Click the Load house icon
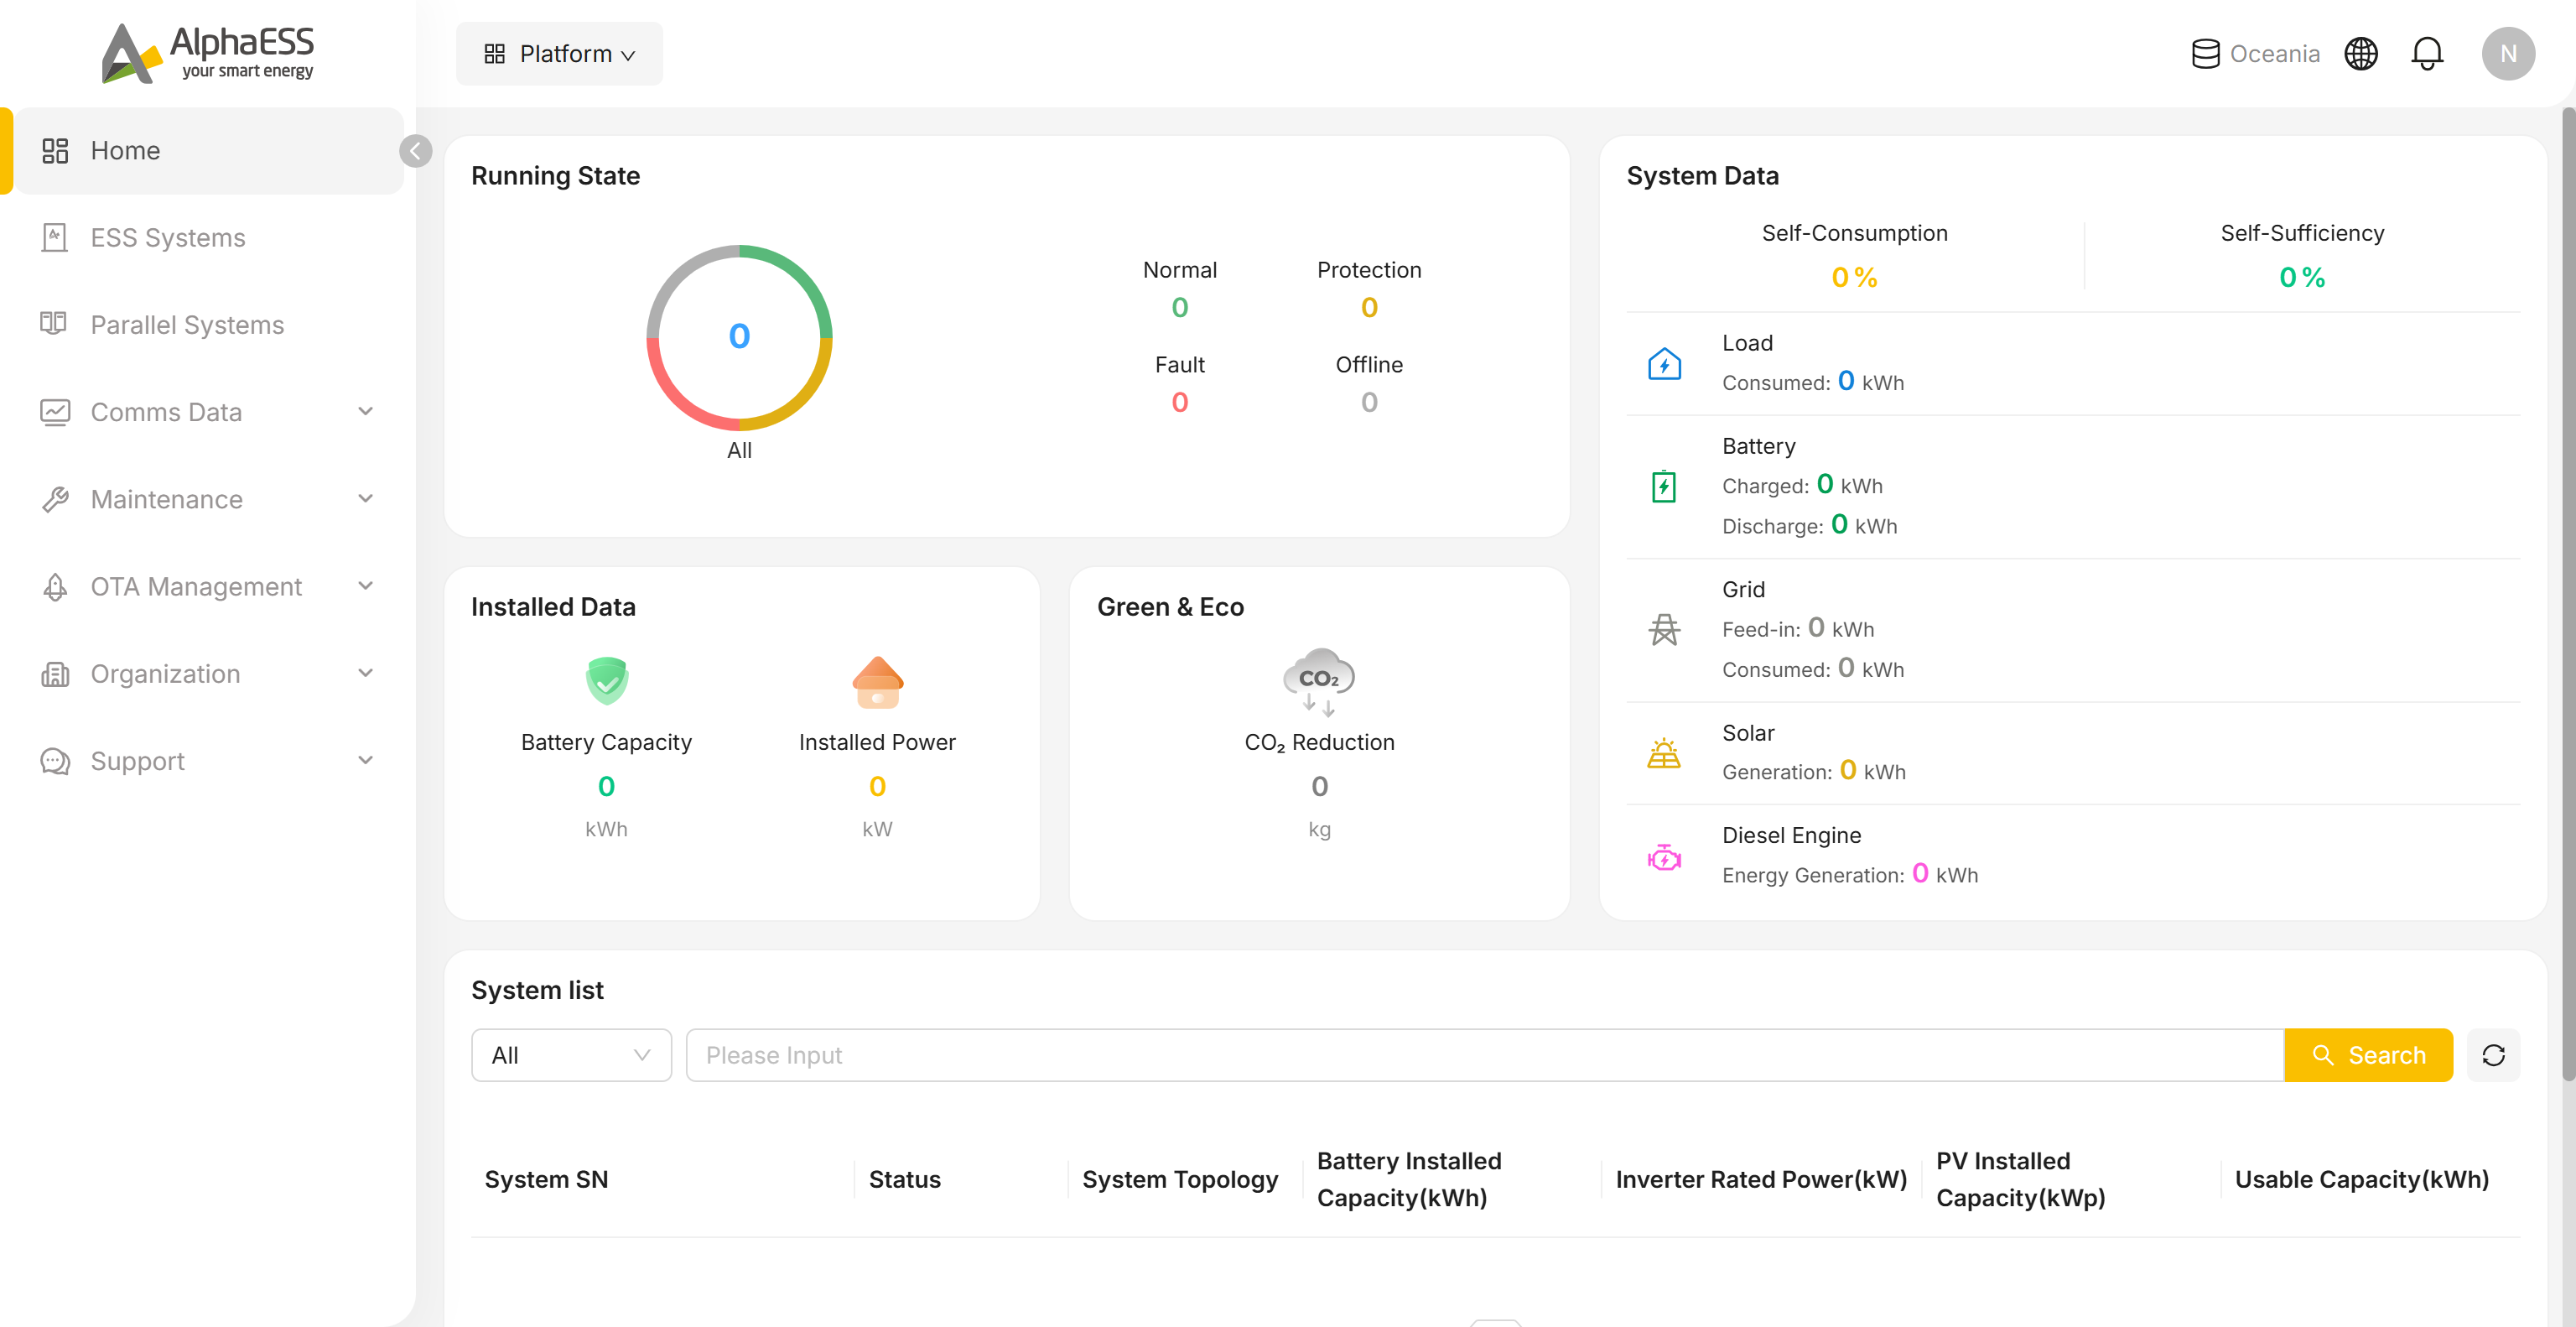Viewport: 2576px width, 1327px height. click(1664, 363)
